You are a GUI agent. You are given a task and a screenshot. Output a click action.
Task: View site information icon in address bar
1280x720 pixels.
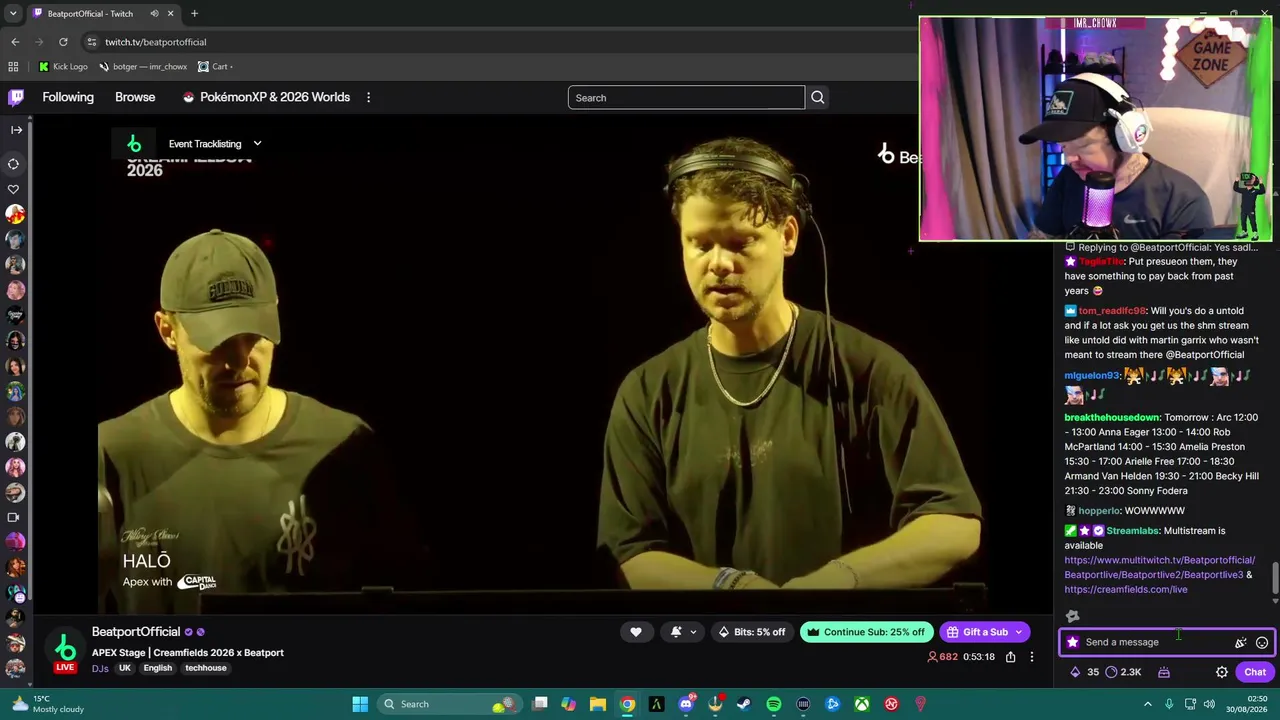coord(91,42)
